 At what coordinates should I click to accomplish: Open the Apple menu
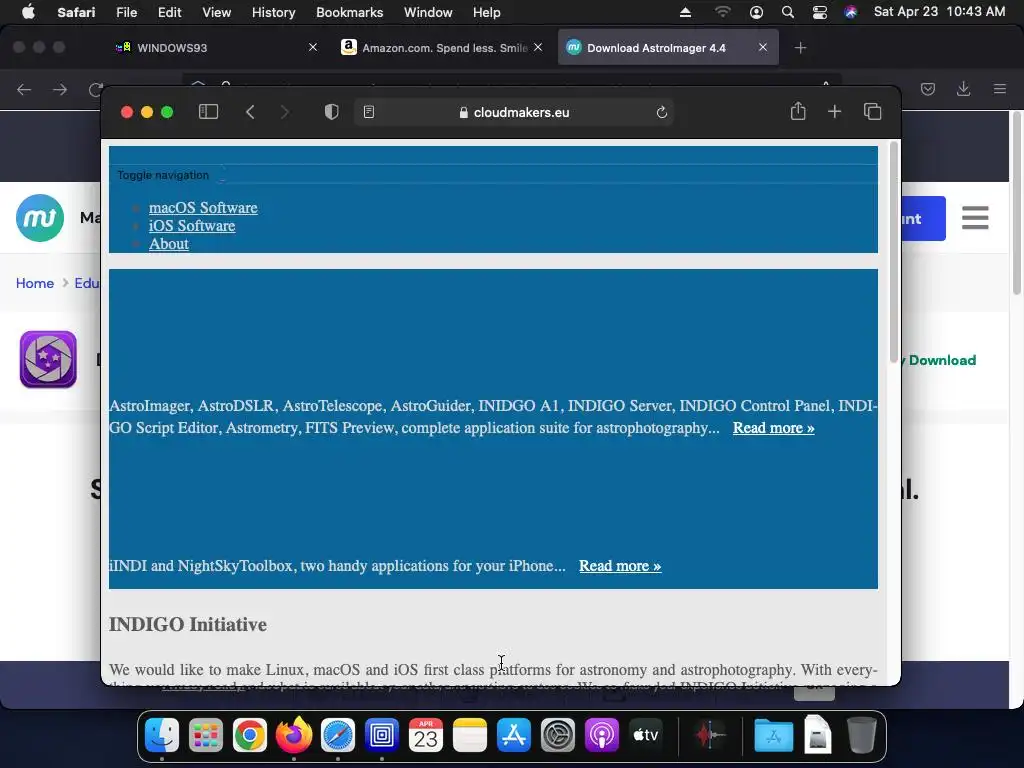point(28,12)
